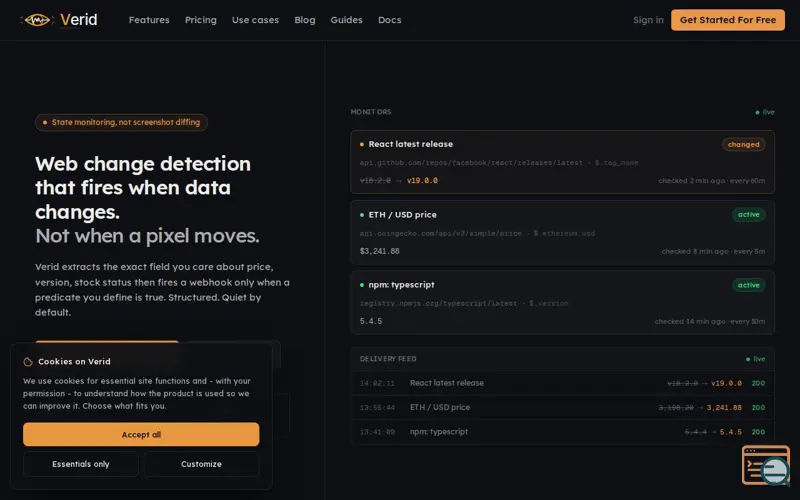Click the 13:55:44 delivery feed timestamp
Viewport: 800px width, 500px height.
pos(377,408)
